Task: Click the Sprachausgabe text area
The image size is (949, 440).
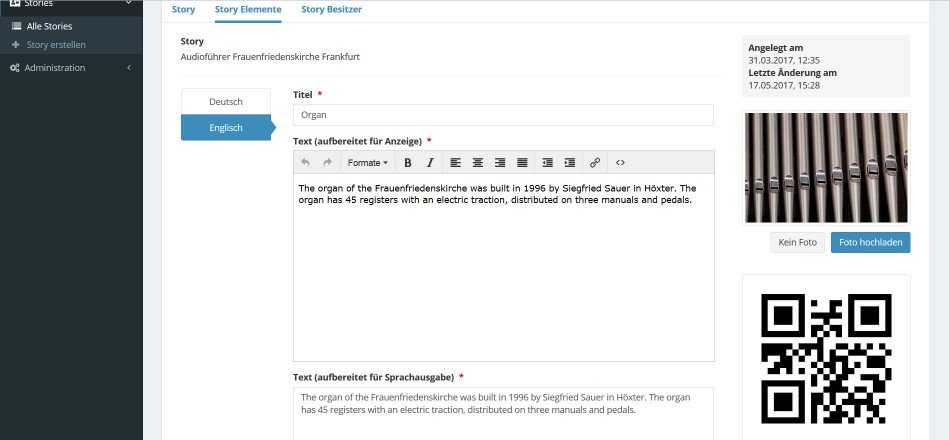Action: click(503, 414)
